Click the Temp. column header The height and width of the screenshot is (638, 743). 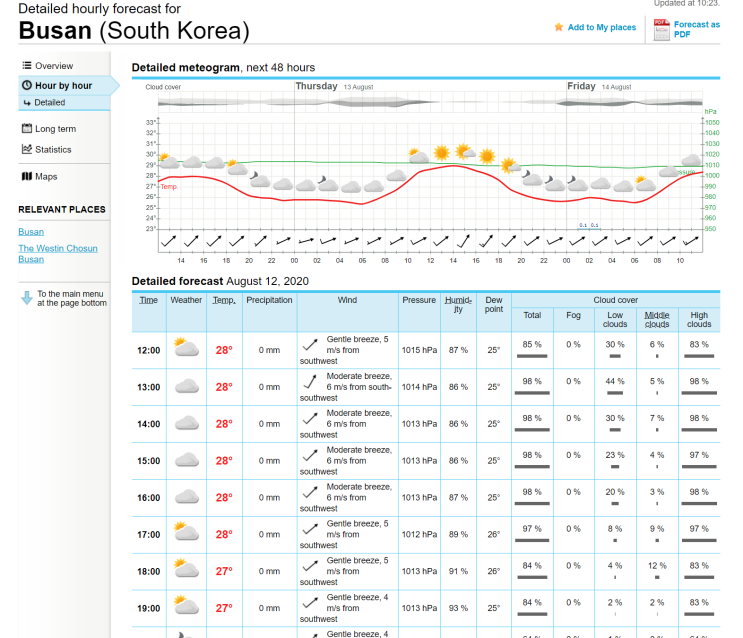point(224,300)
